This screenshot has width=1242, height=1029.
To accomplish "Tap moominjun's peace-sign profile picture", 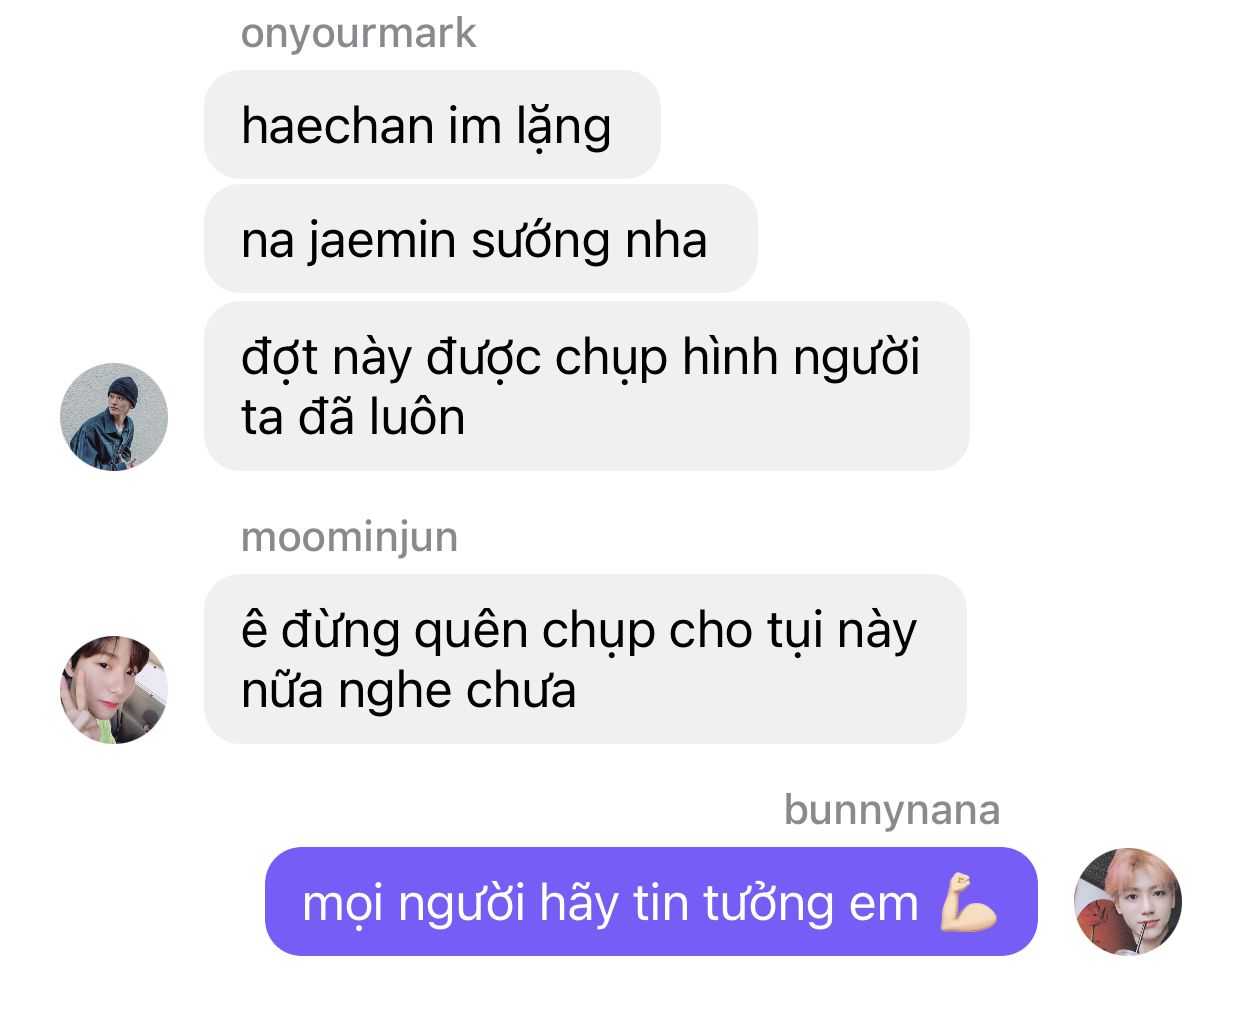I will coord(114,689).
